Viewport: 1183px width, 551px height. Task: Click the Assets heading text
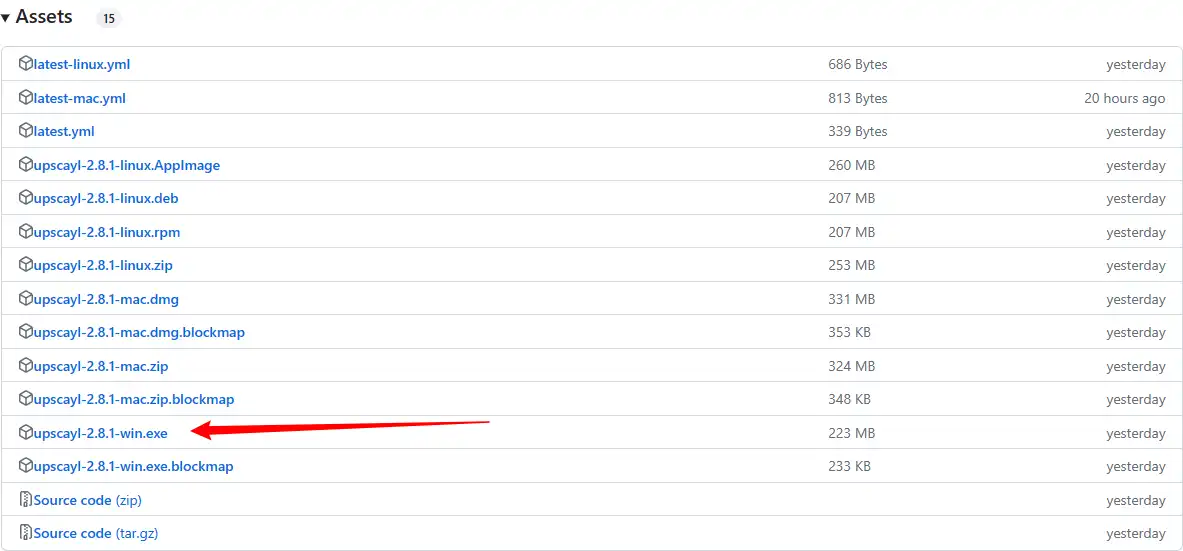(44, 17)
